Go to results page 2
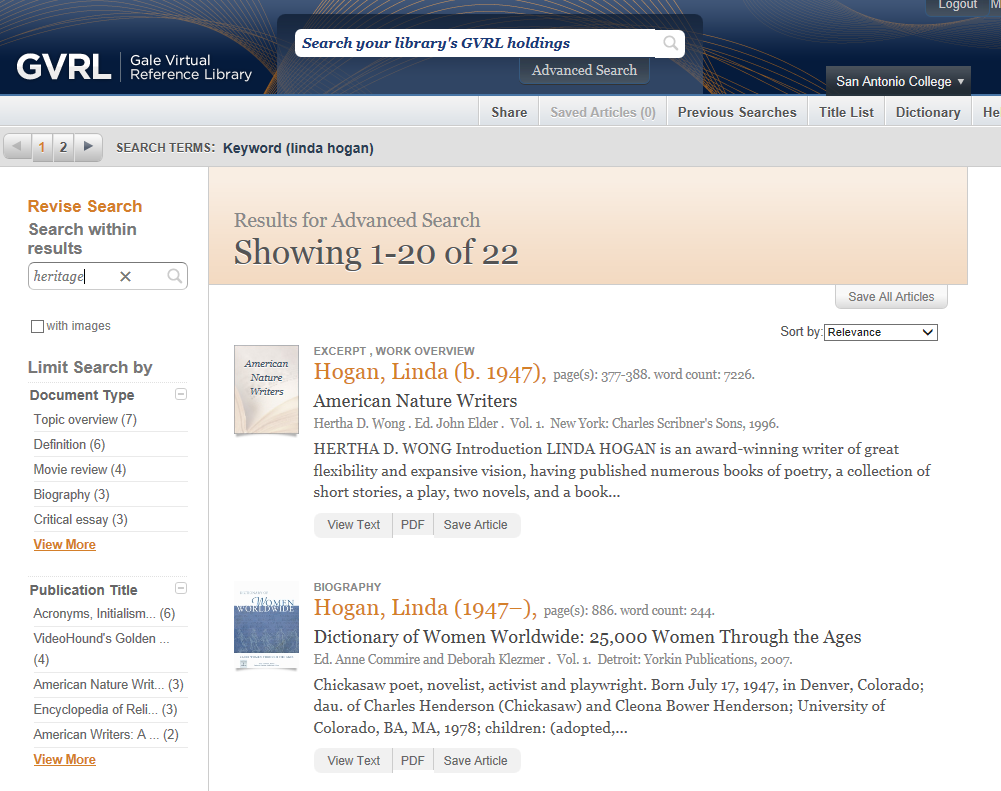This screenshot has width=1001, height=791. coord(63,147)
